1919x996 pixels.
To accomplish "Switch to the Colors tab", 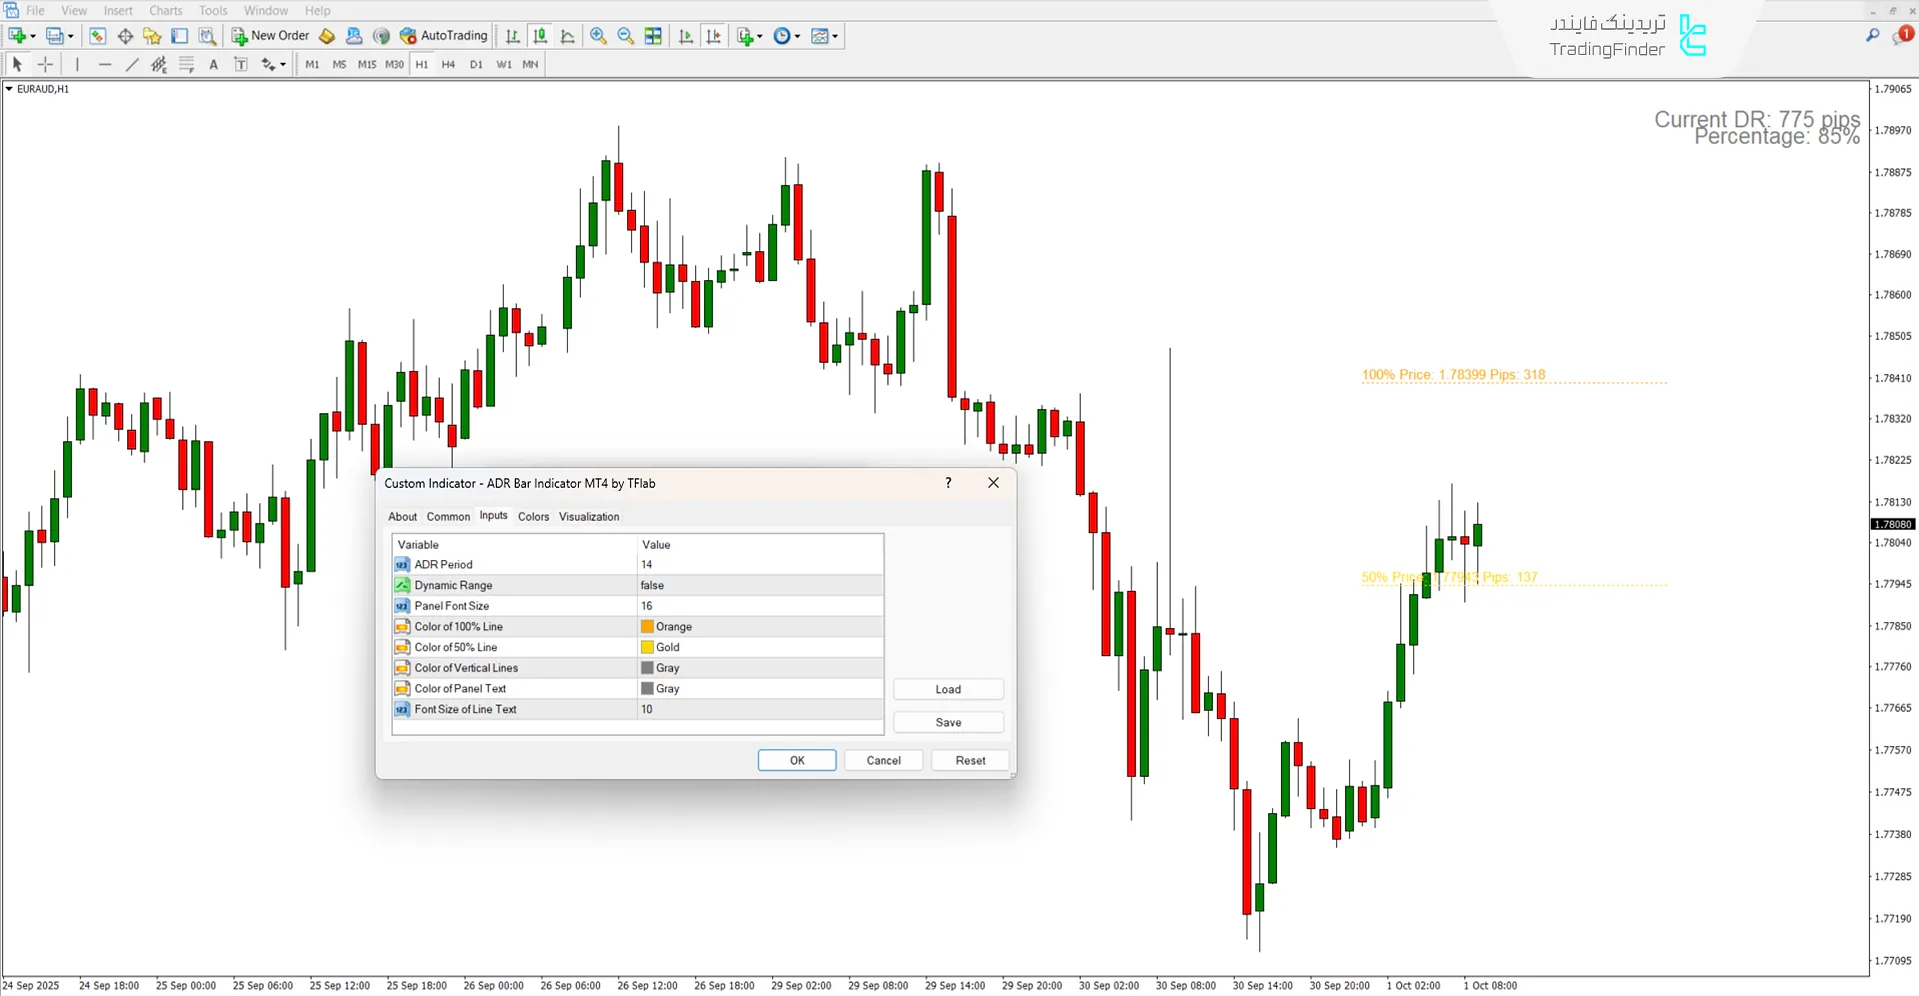I will click(x=533, y=517).
